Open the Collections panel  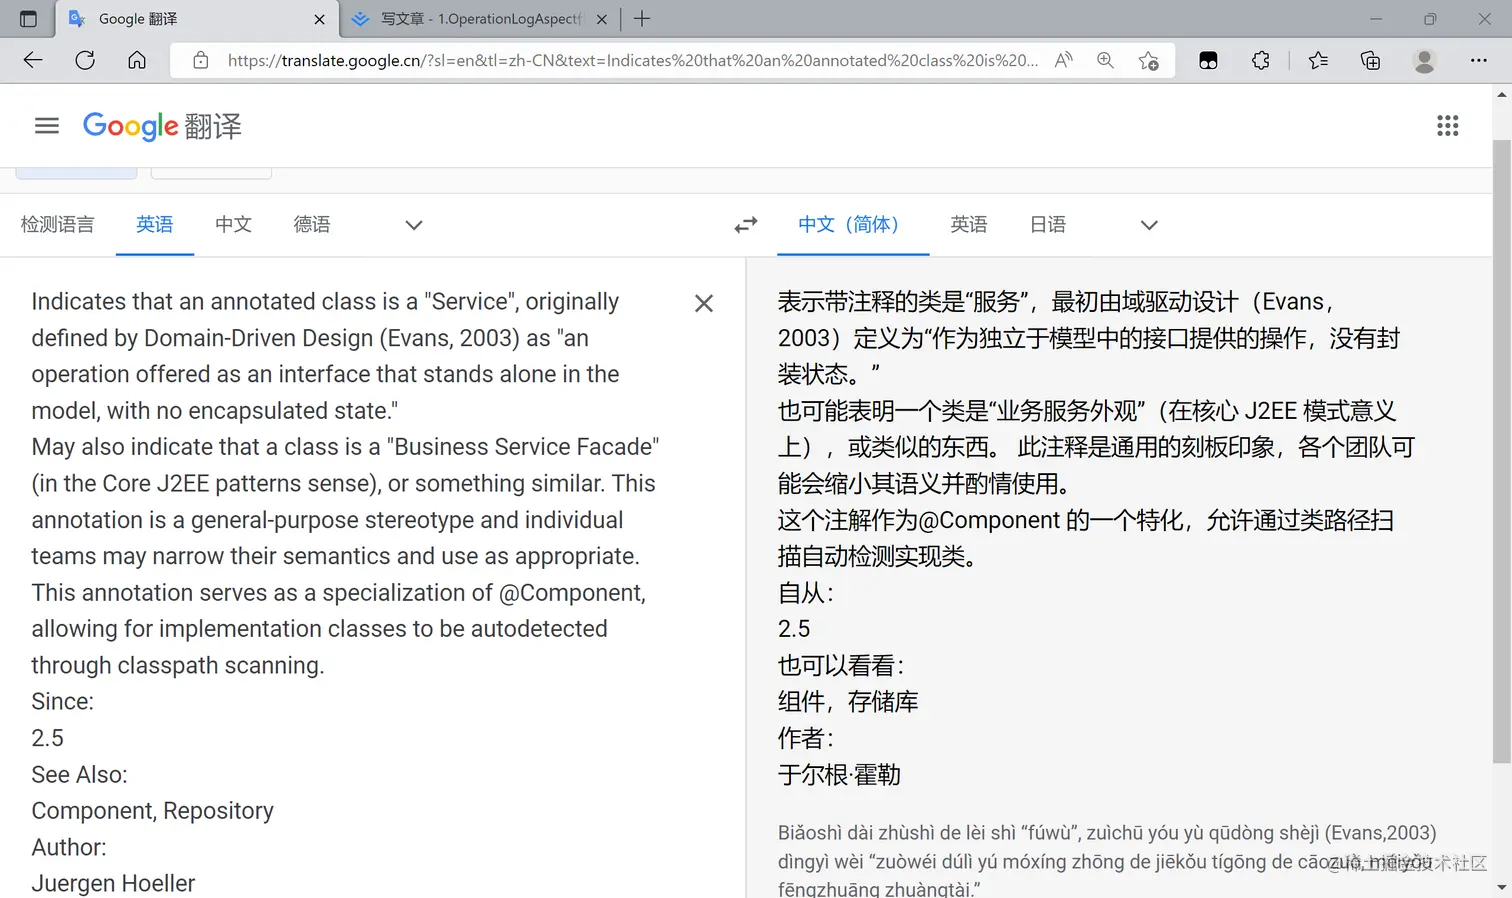(1371, 60)
